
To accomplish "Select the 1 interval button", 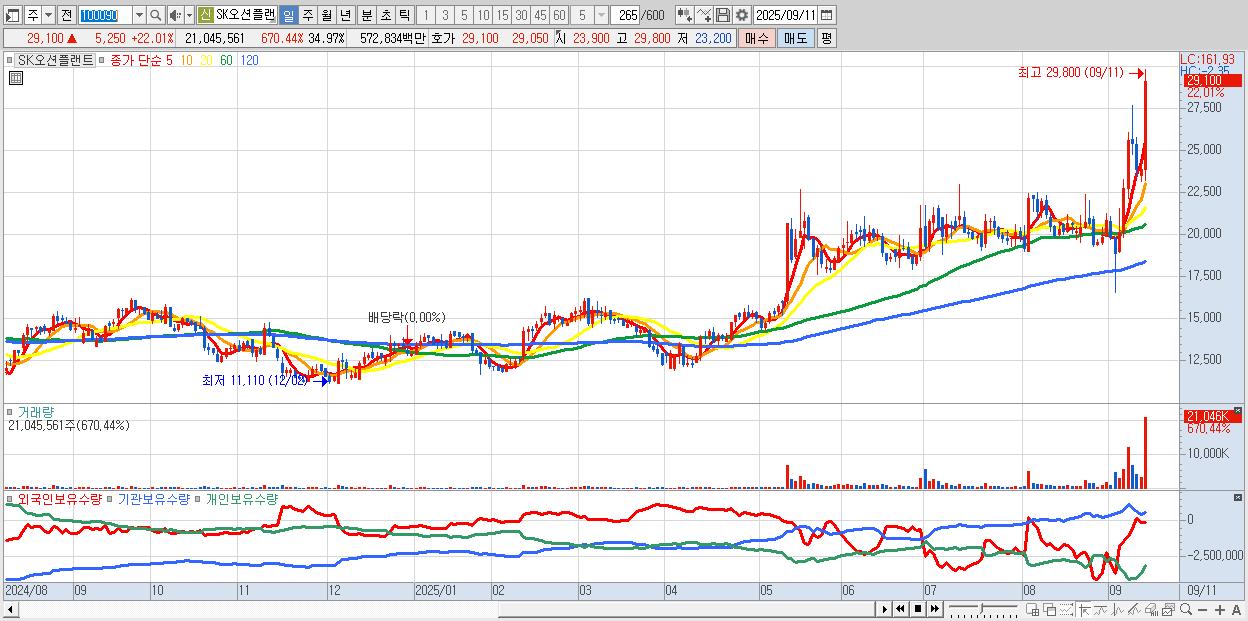I will pyautogui.click(x=425, y=15).
